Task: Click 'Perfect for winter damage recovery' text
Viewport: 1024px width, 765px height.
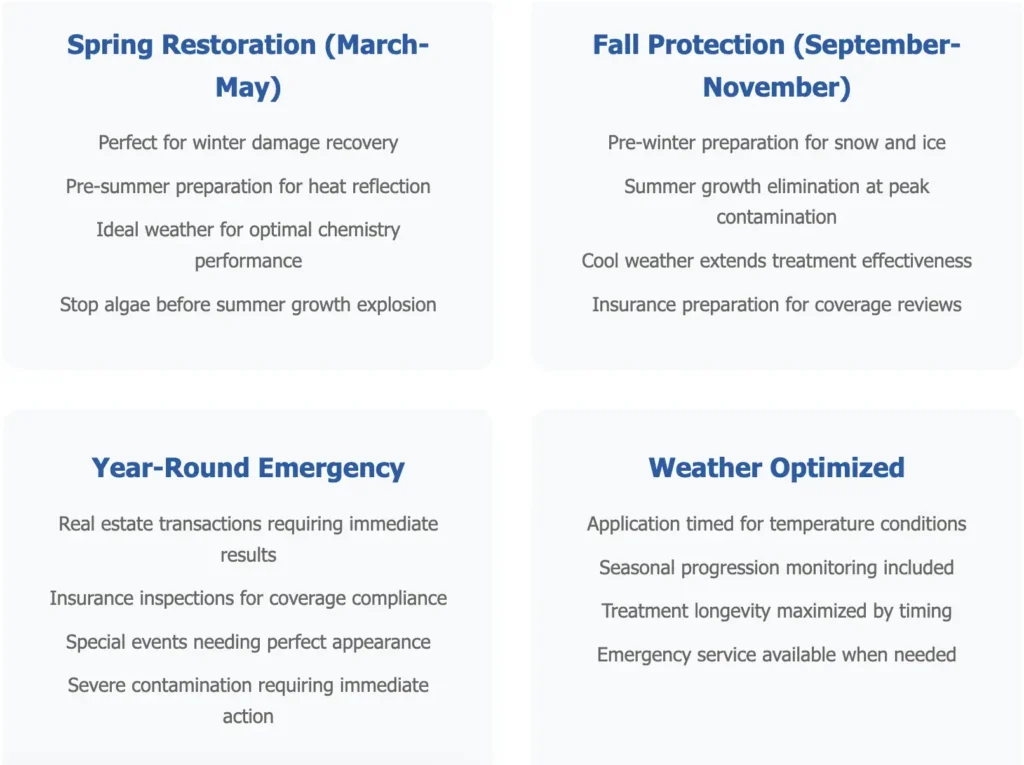Action: [248, 143]
